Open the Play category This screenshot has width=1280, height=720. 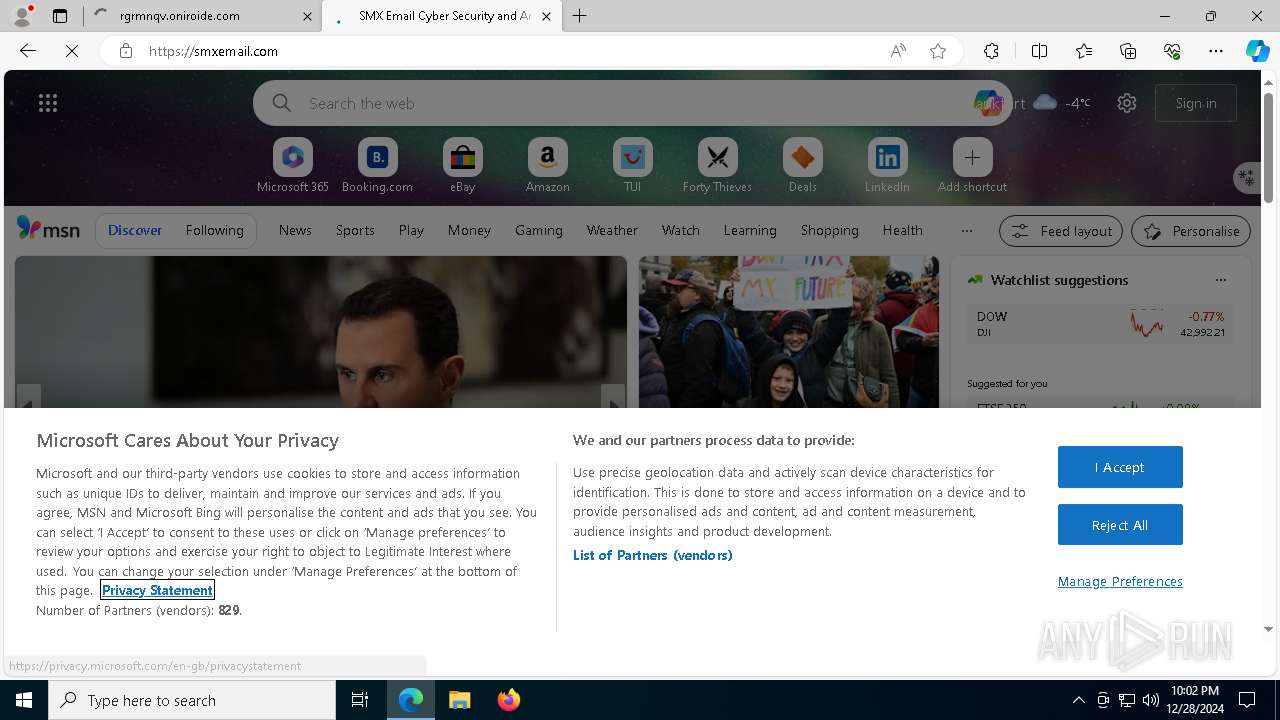coord(411,230)
